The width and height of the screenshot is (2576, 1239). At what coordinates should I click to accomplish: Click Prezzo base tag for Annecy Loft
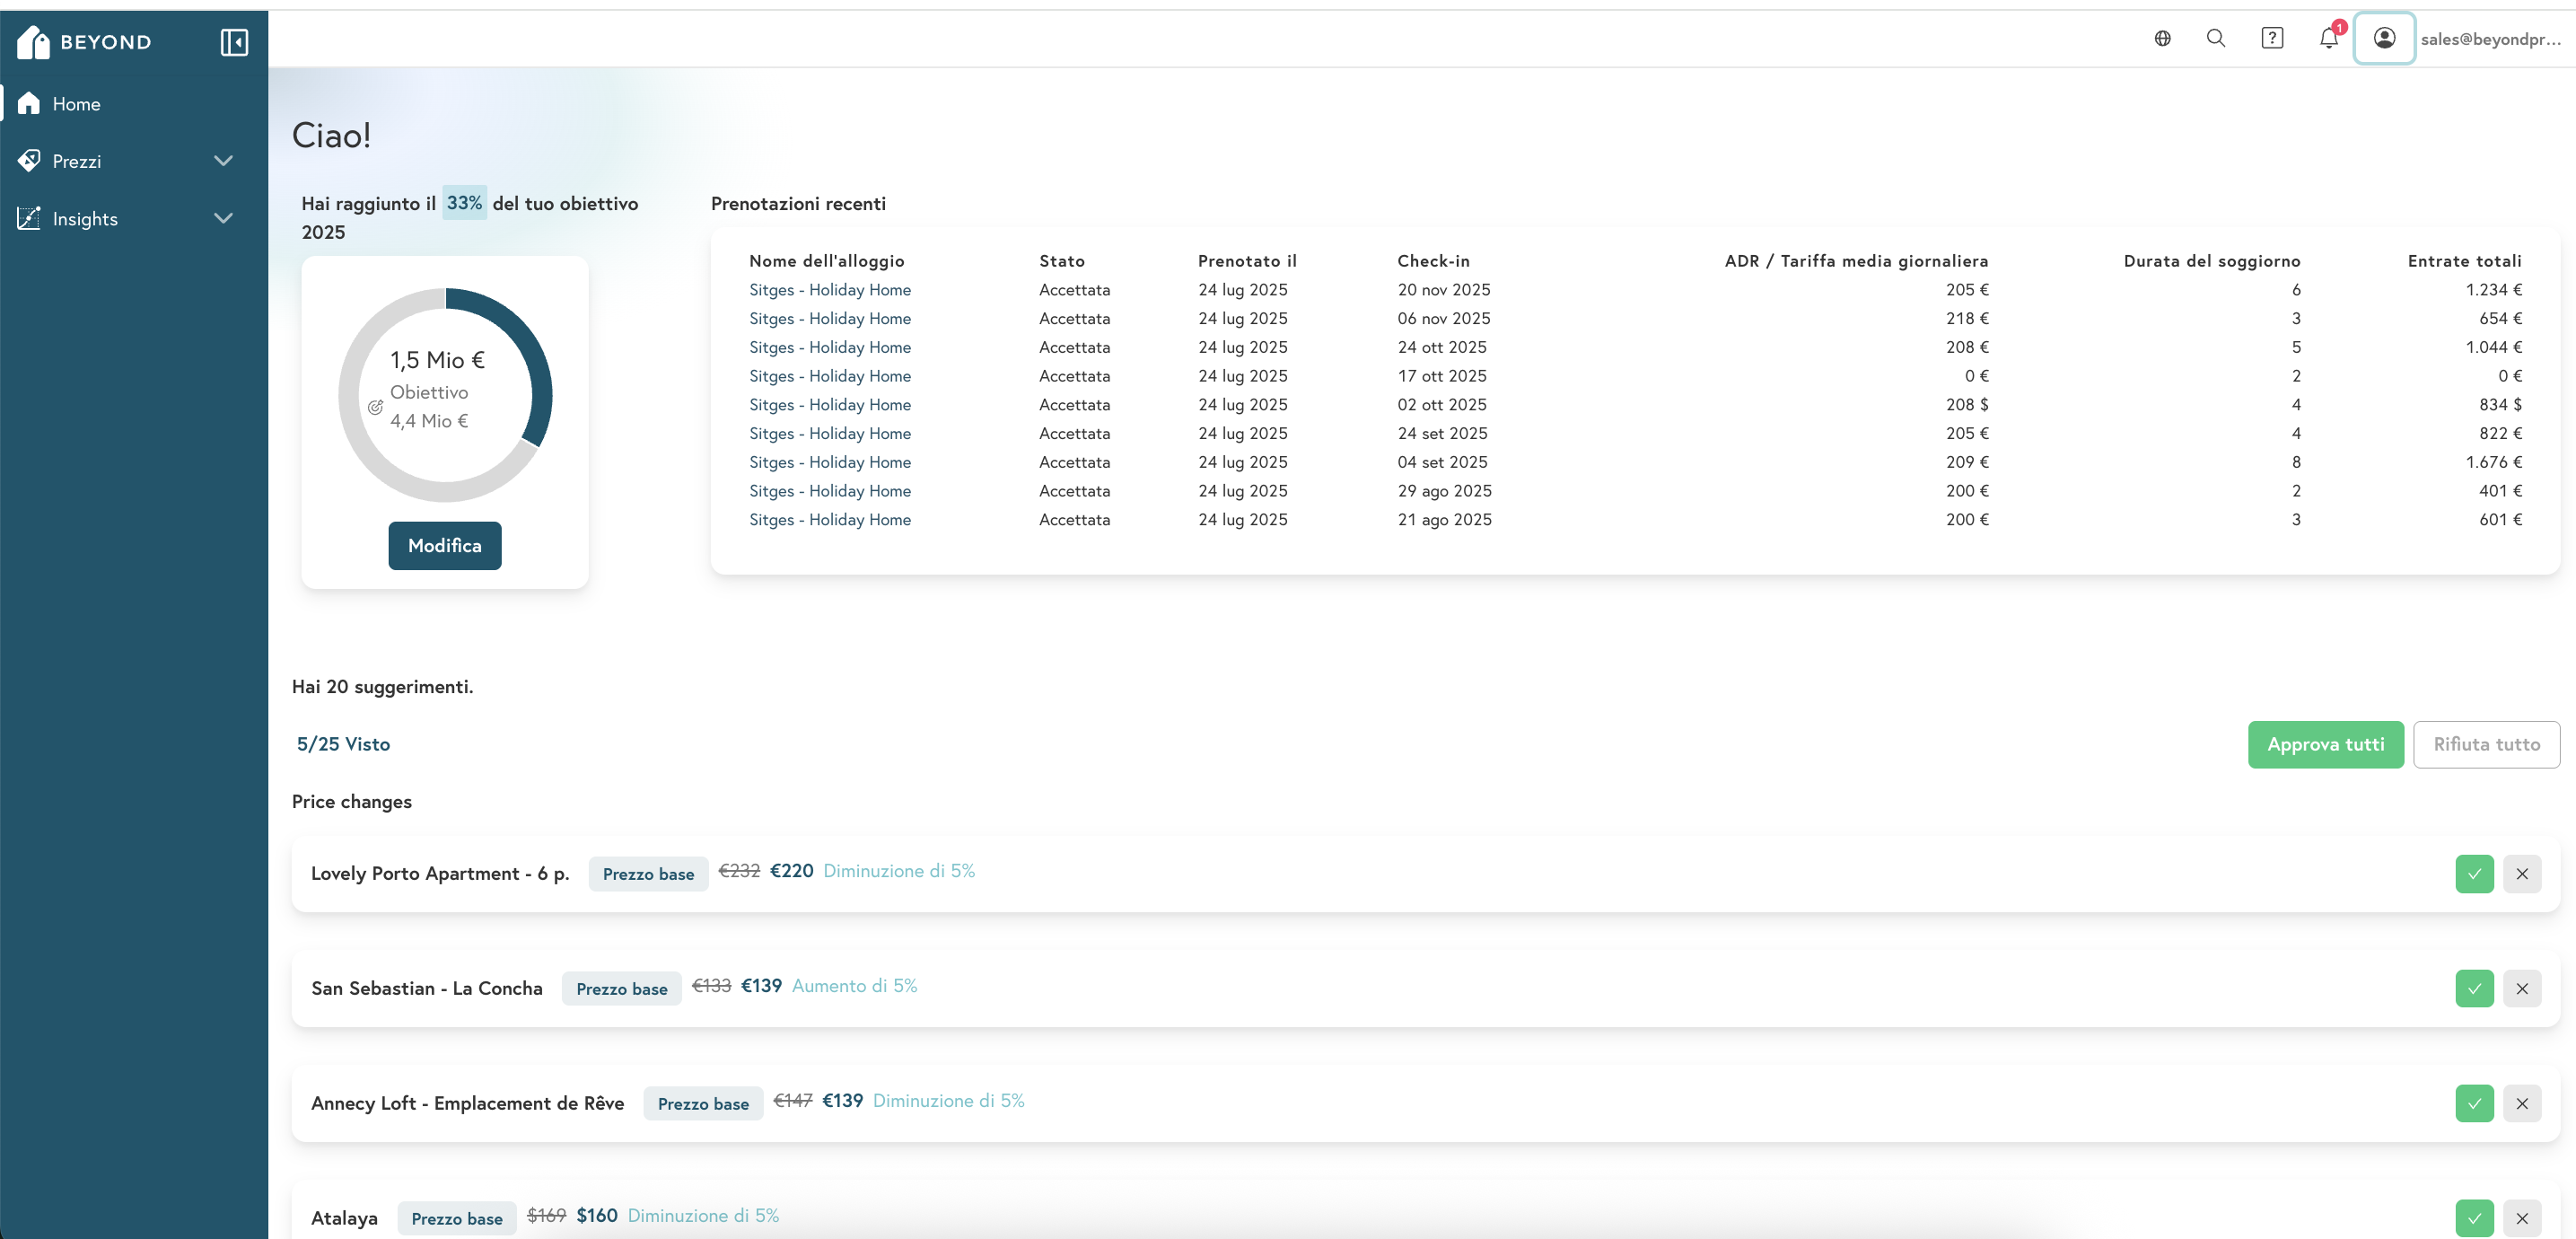tap(703, 1103)
